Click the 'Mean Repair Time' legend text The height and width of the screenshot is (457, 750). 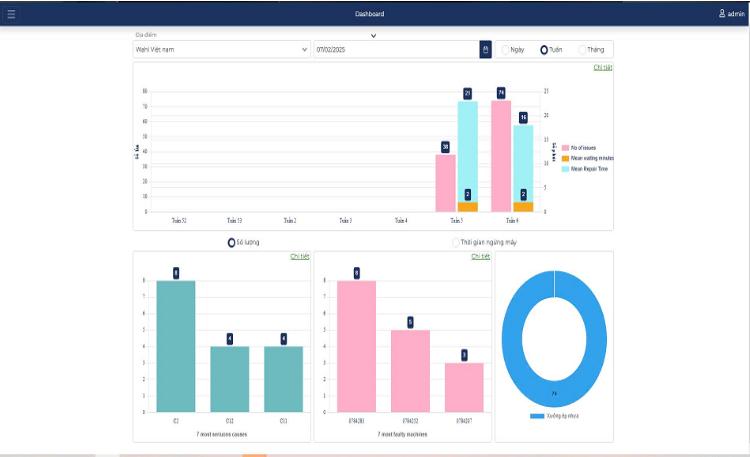tap(589, 169)
